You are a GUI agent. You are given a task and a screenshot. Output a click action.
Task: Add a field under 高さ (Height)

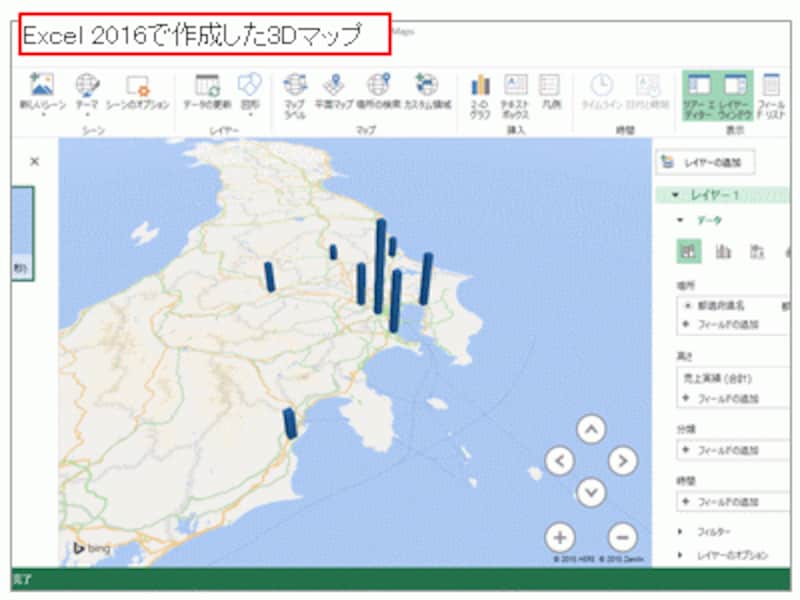(x=727, y=398)
